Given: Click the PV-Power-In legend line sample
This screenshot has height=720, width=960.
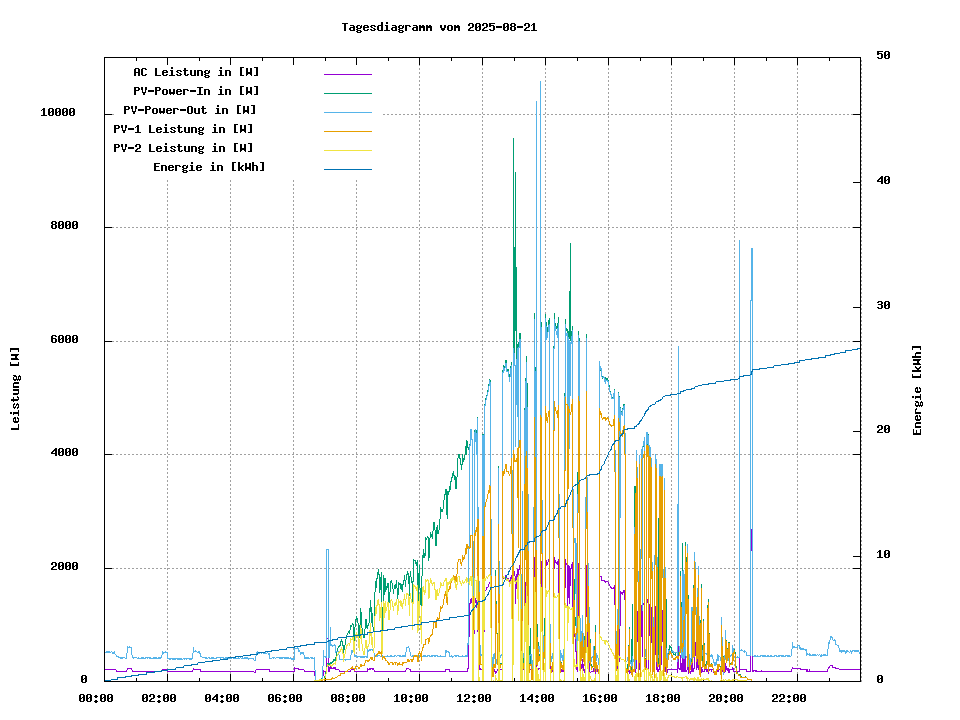Looking at the screenshot, I should tap(347, 92).
